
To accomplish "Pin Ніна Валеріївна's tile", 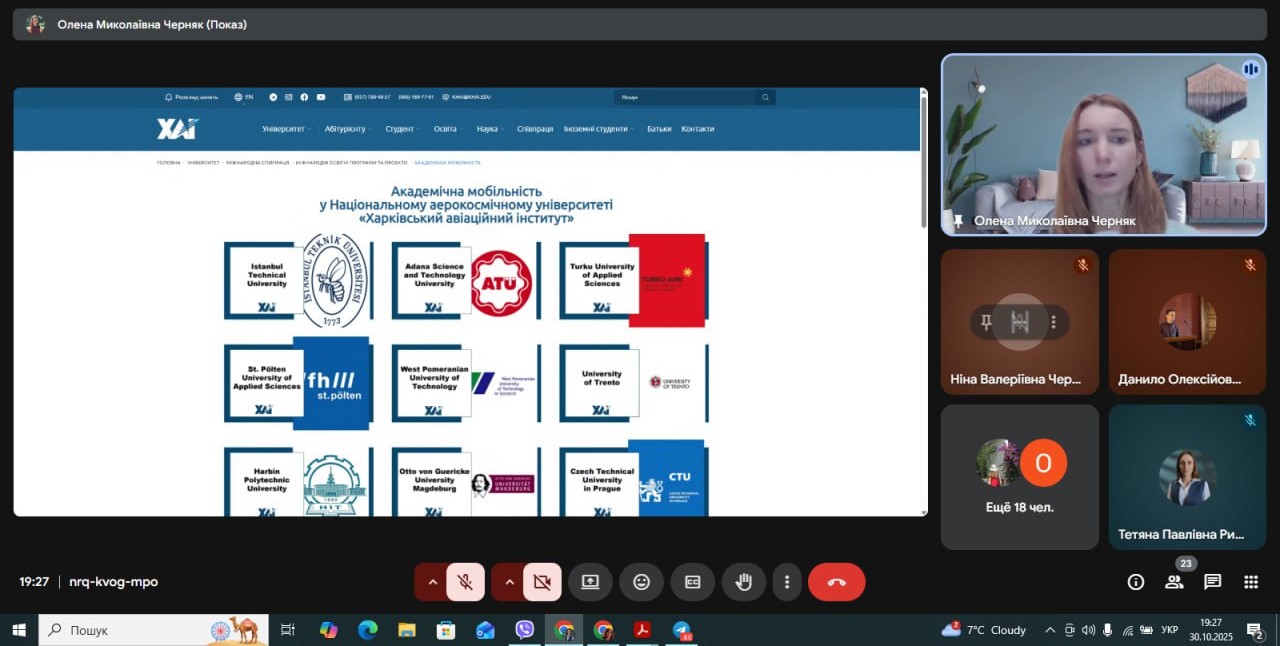I will pyautogui.click(x=986, y=322).
